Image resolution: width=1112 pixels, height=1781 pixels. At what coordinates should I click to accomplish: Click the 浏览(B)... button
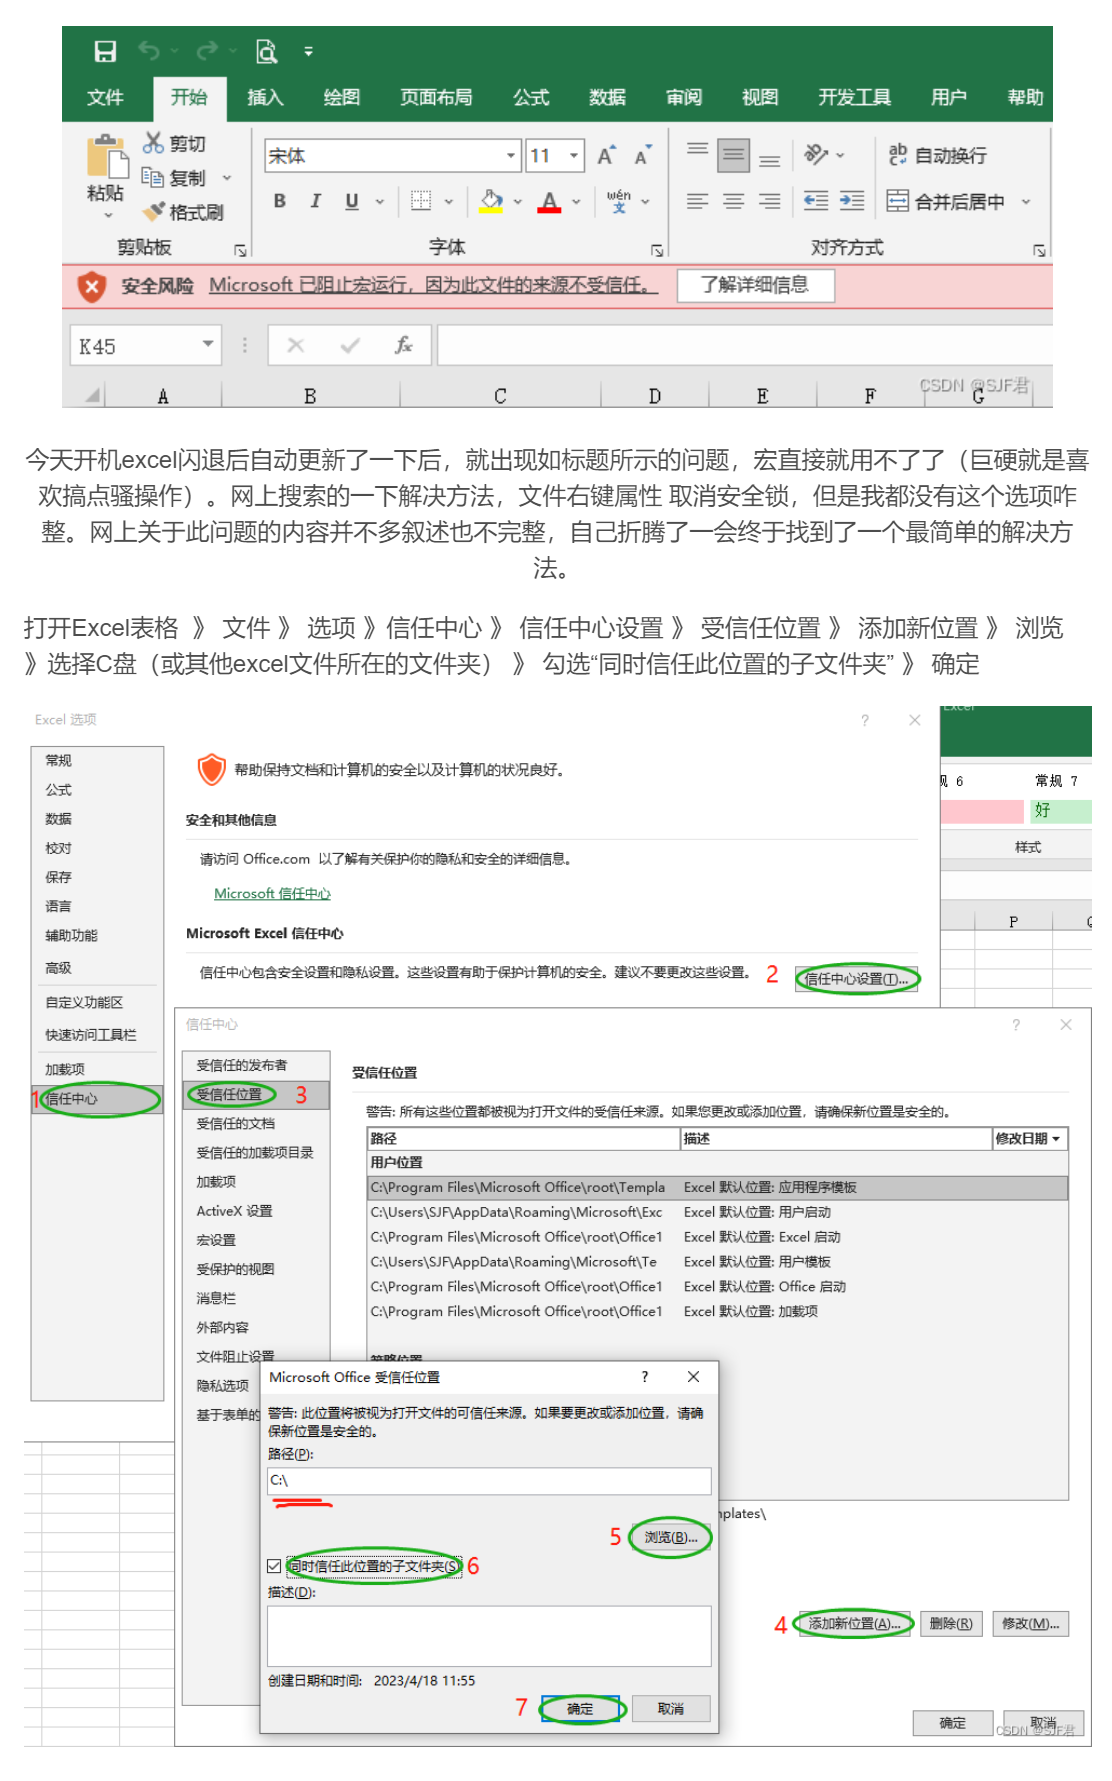point(671,1537)
